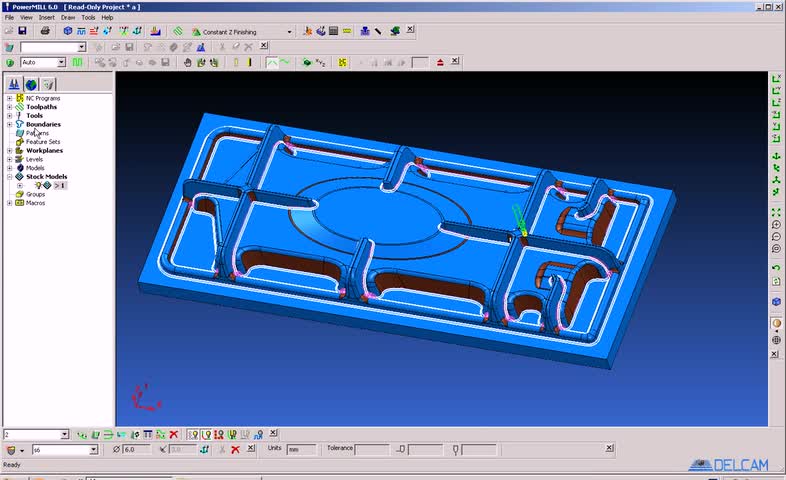Click the orange sphere shaded view icon
Image resolution: width=786 pixels, height=480 pixels.
(776, 323)
